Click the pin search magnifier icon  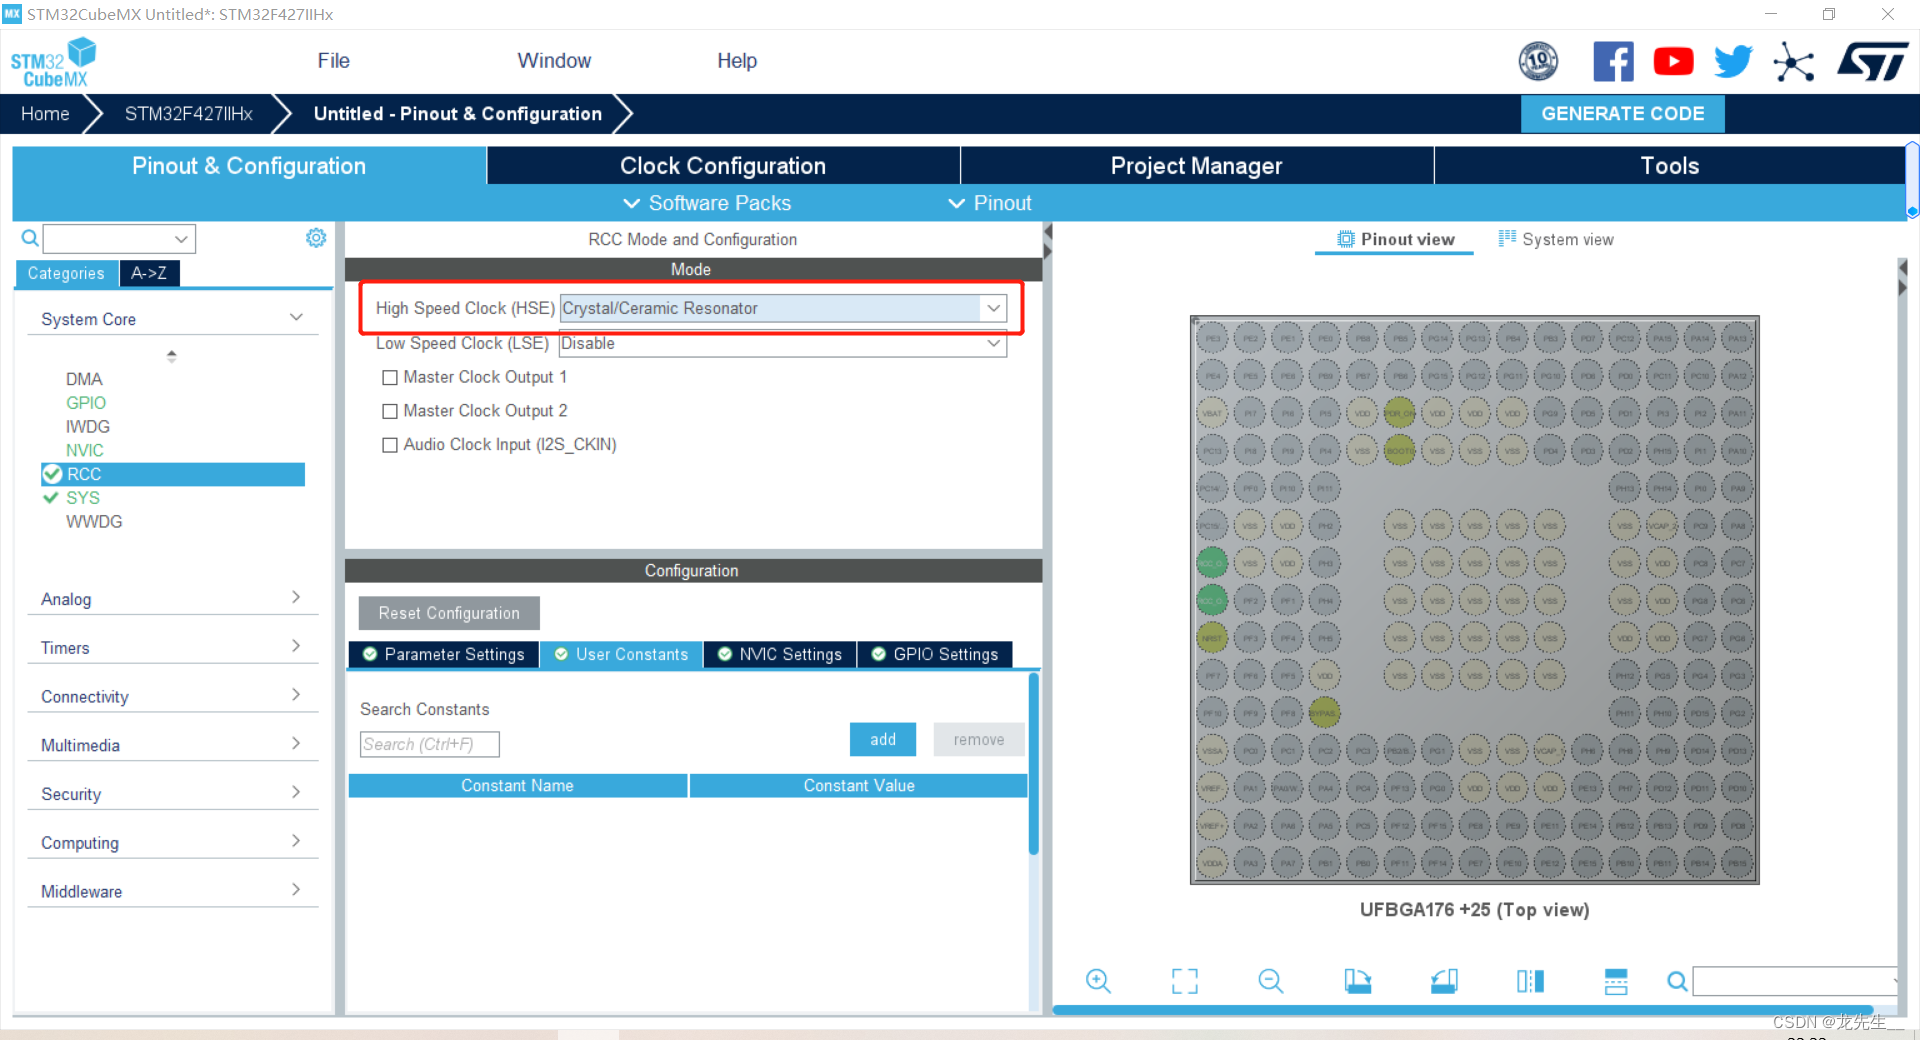point(1677,981)
